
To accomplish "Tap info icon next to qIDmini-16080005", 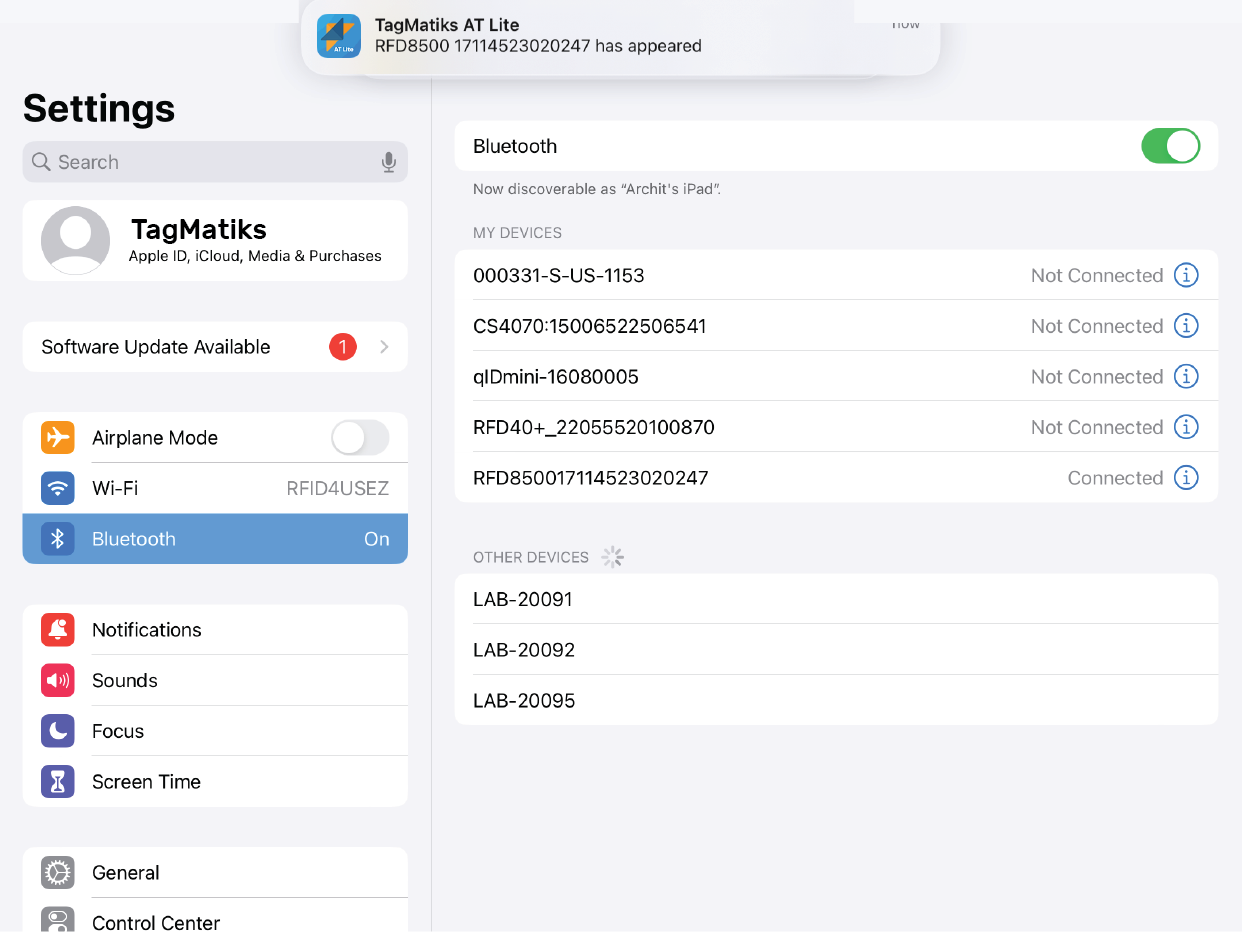I will point(1185,376).
